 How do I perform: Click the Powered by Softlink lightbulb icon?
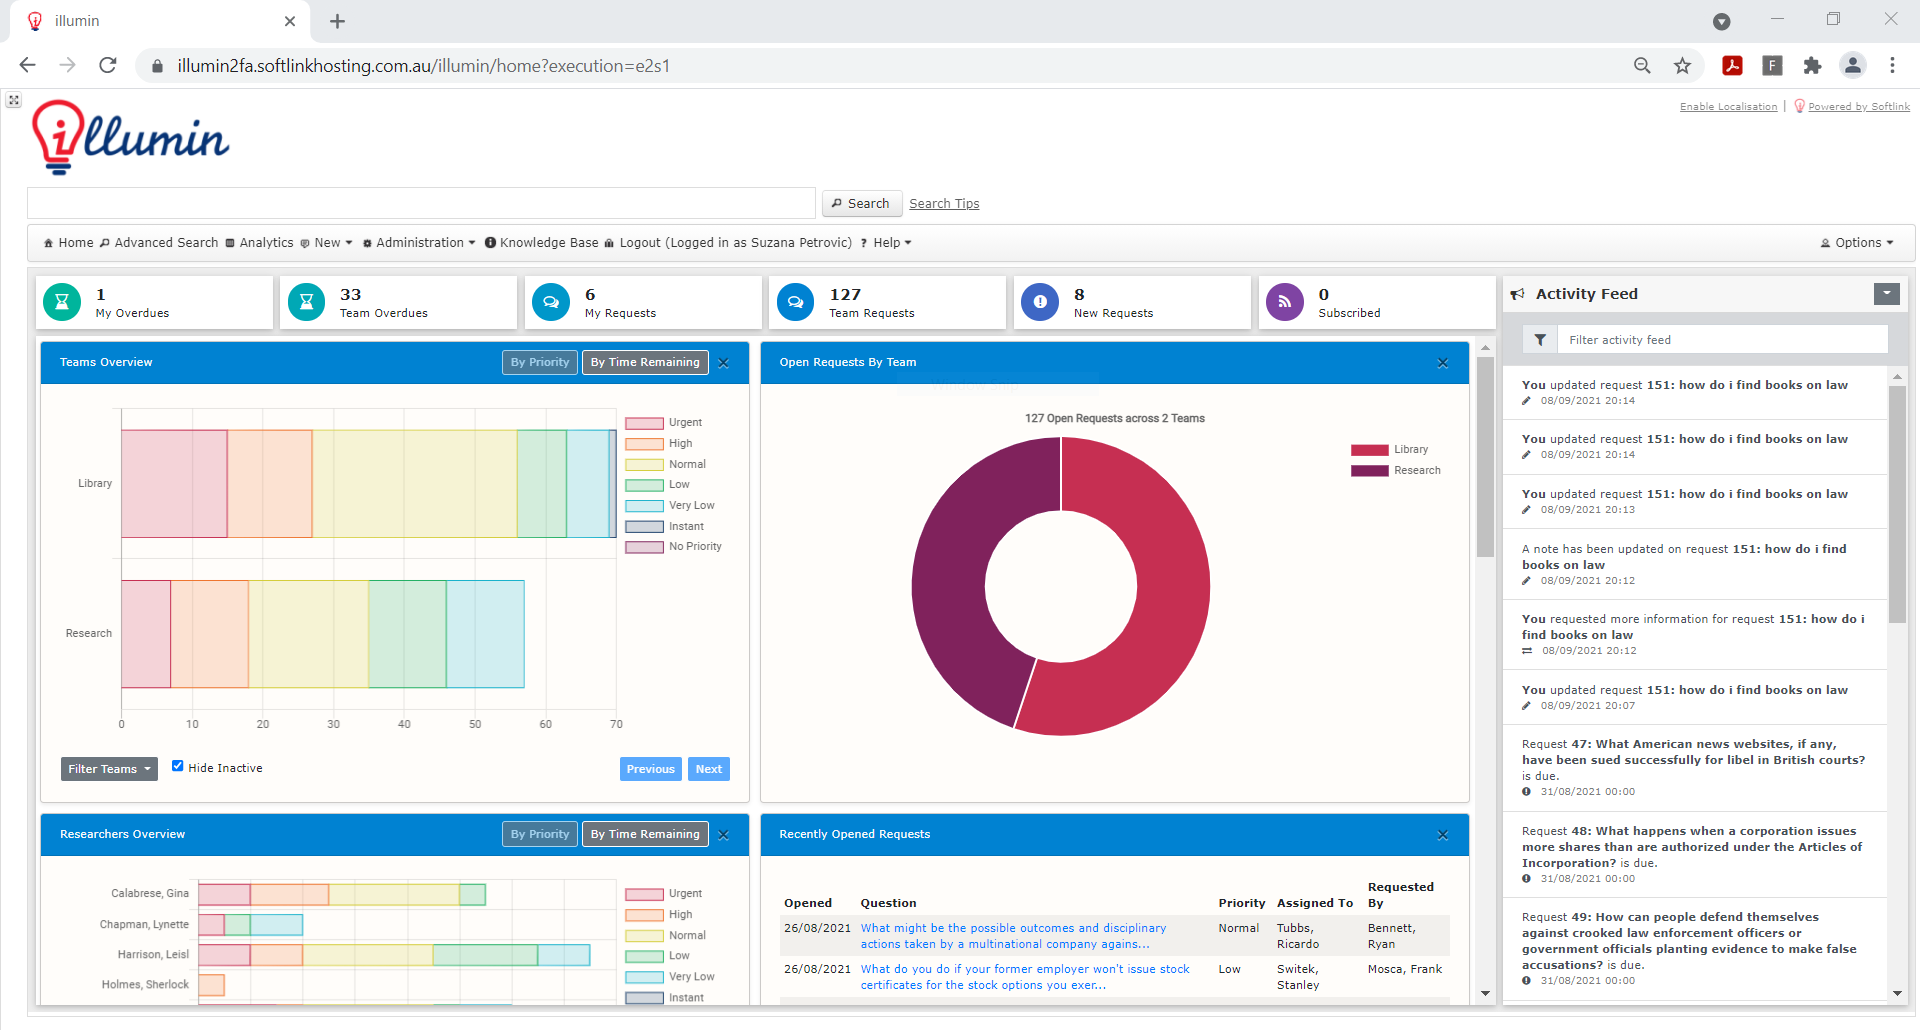pos(1799,105)
